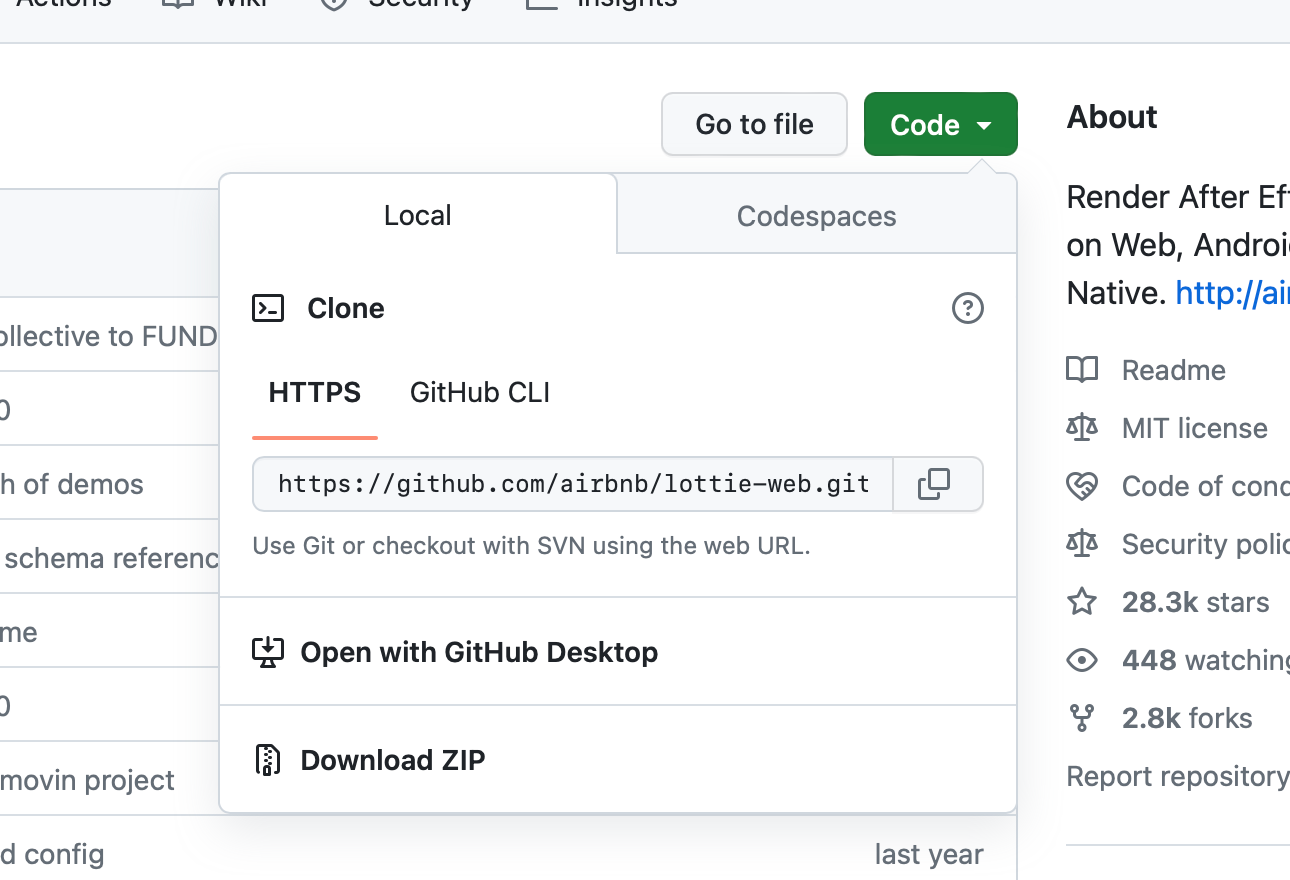
Task: Switch to the Codespaces tab
Action: click(x=817, y=216)
